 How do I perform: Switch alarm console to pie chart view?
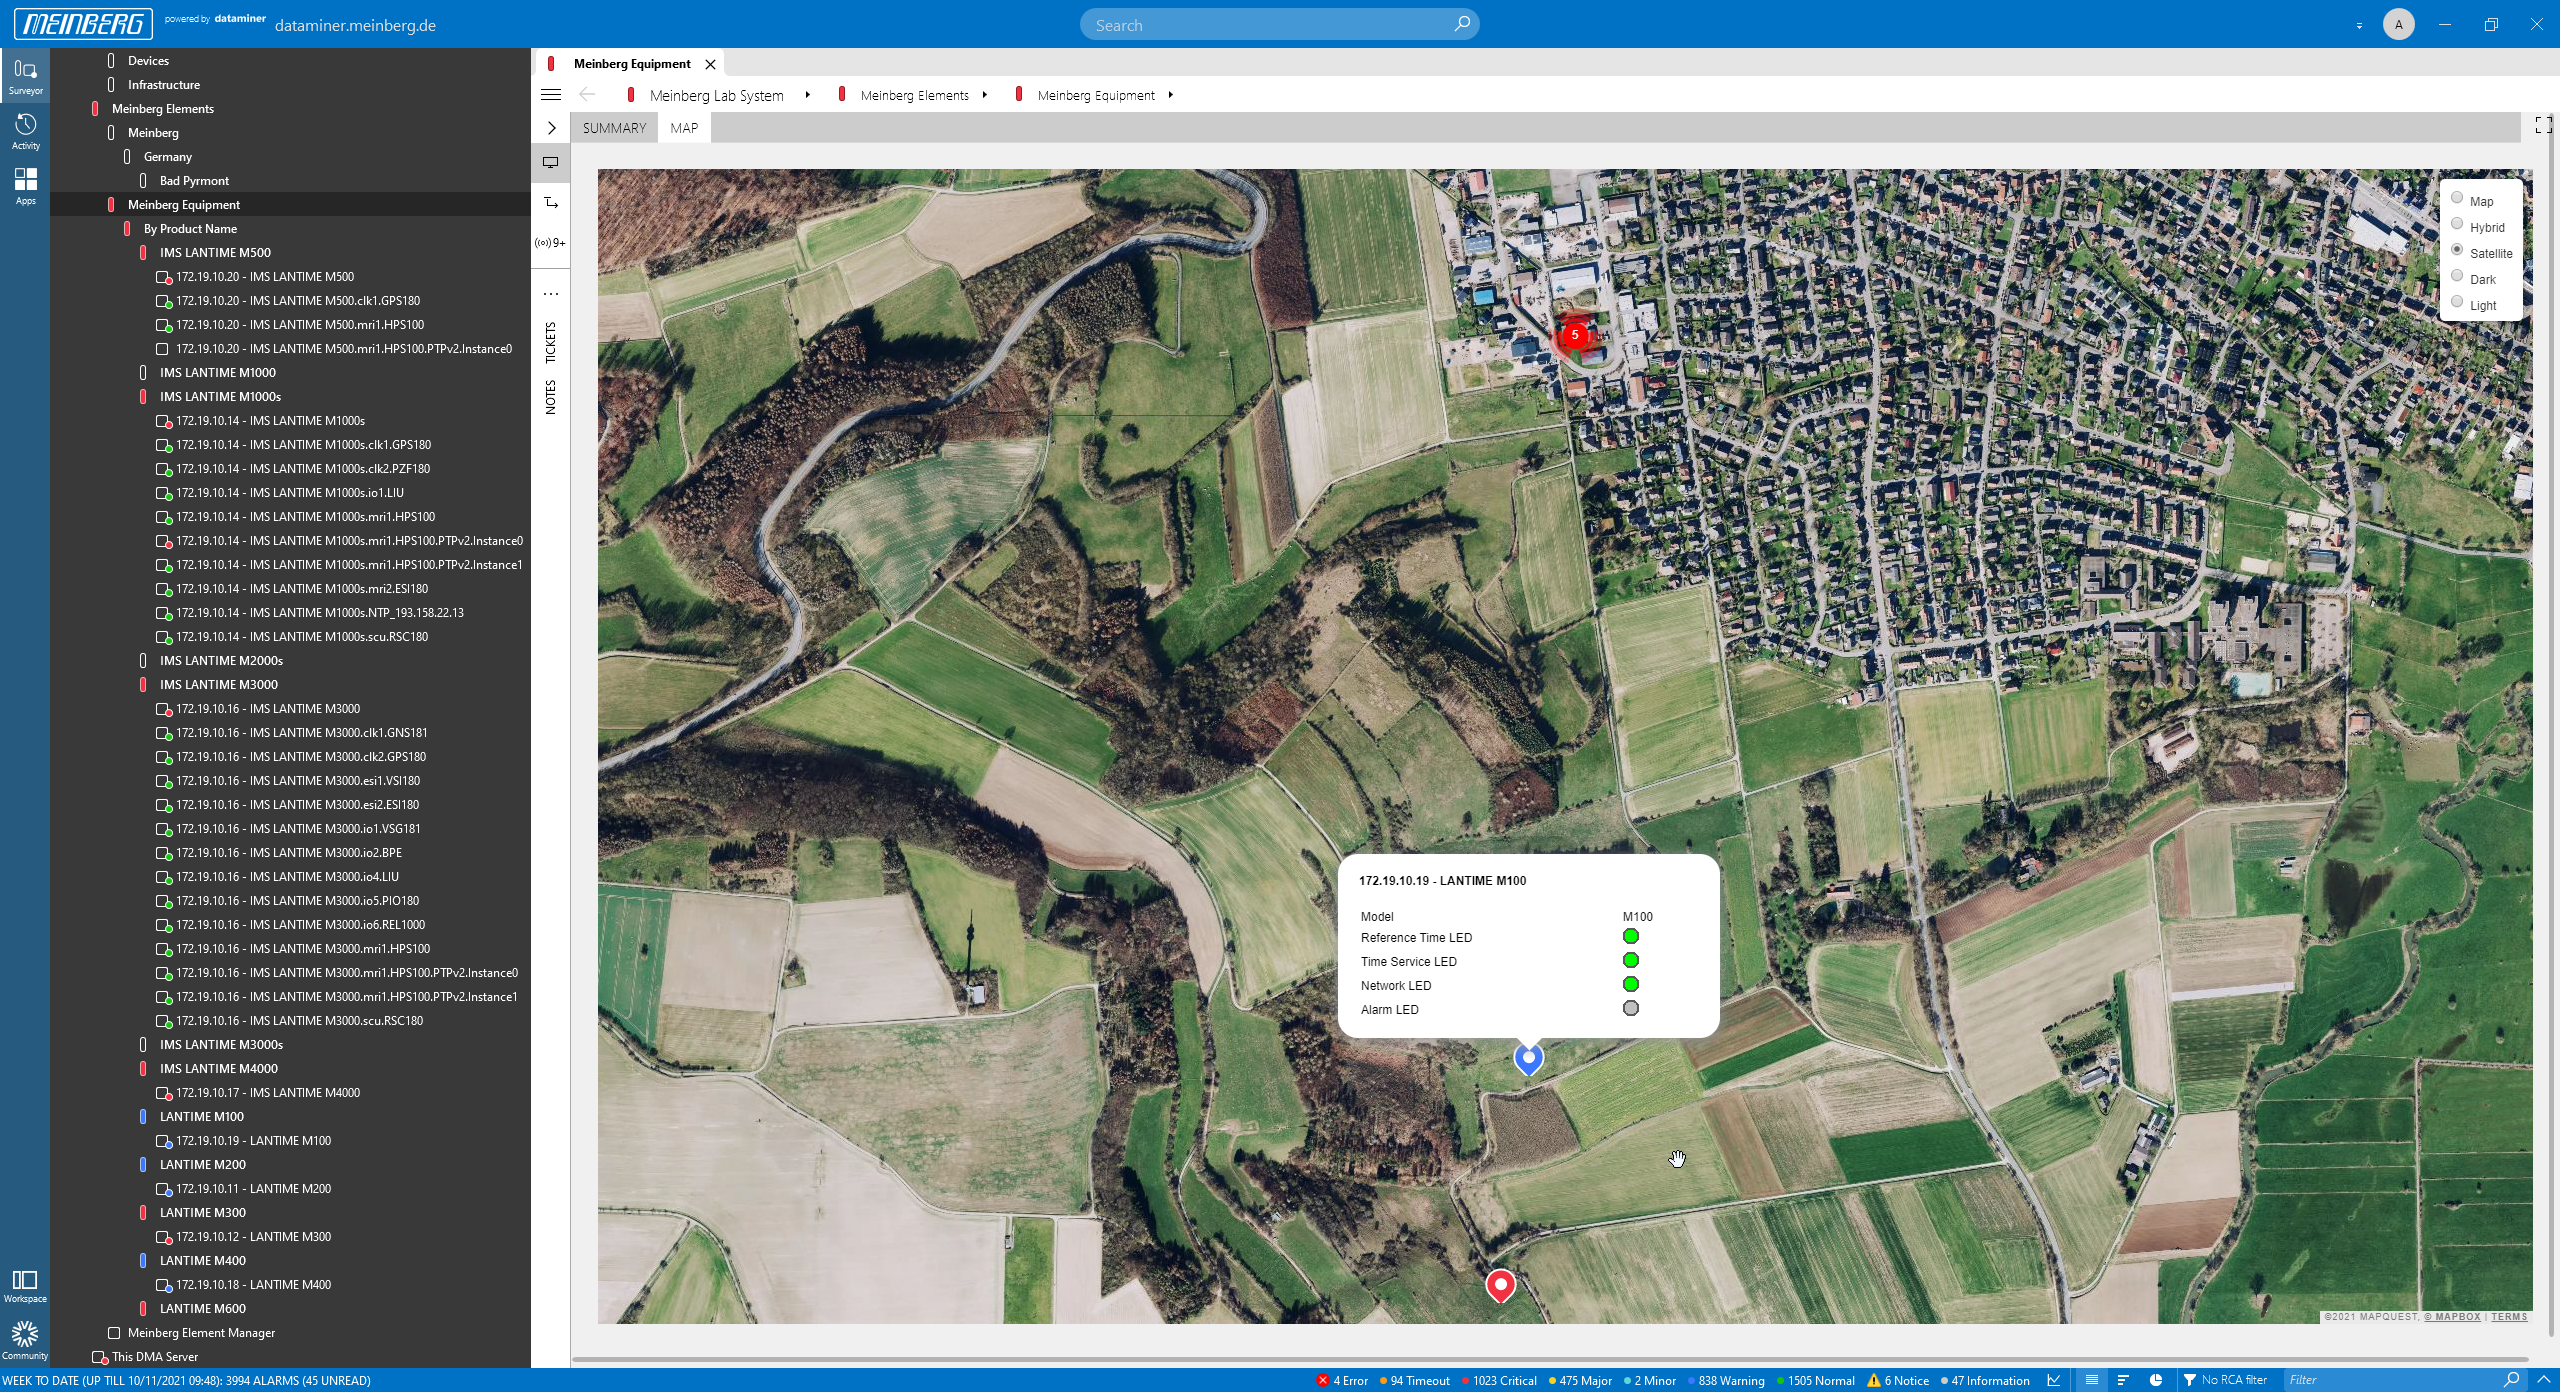pyautogui.click(x=2156, y=1380)
